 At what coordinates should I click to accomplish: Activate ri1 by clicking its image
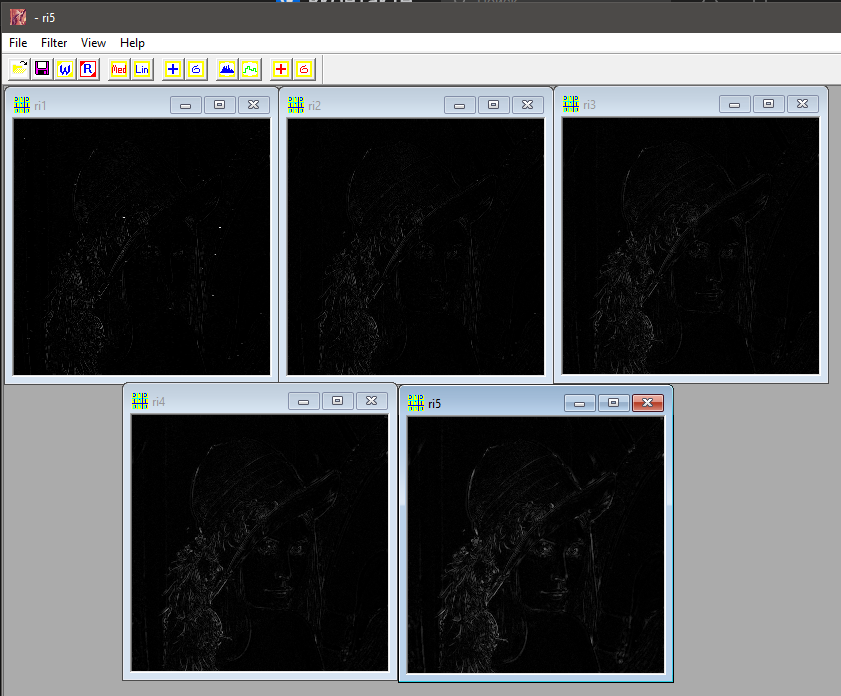(142, 247)
